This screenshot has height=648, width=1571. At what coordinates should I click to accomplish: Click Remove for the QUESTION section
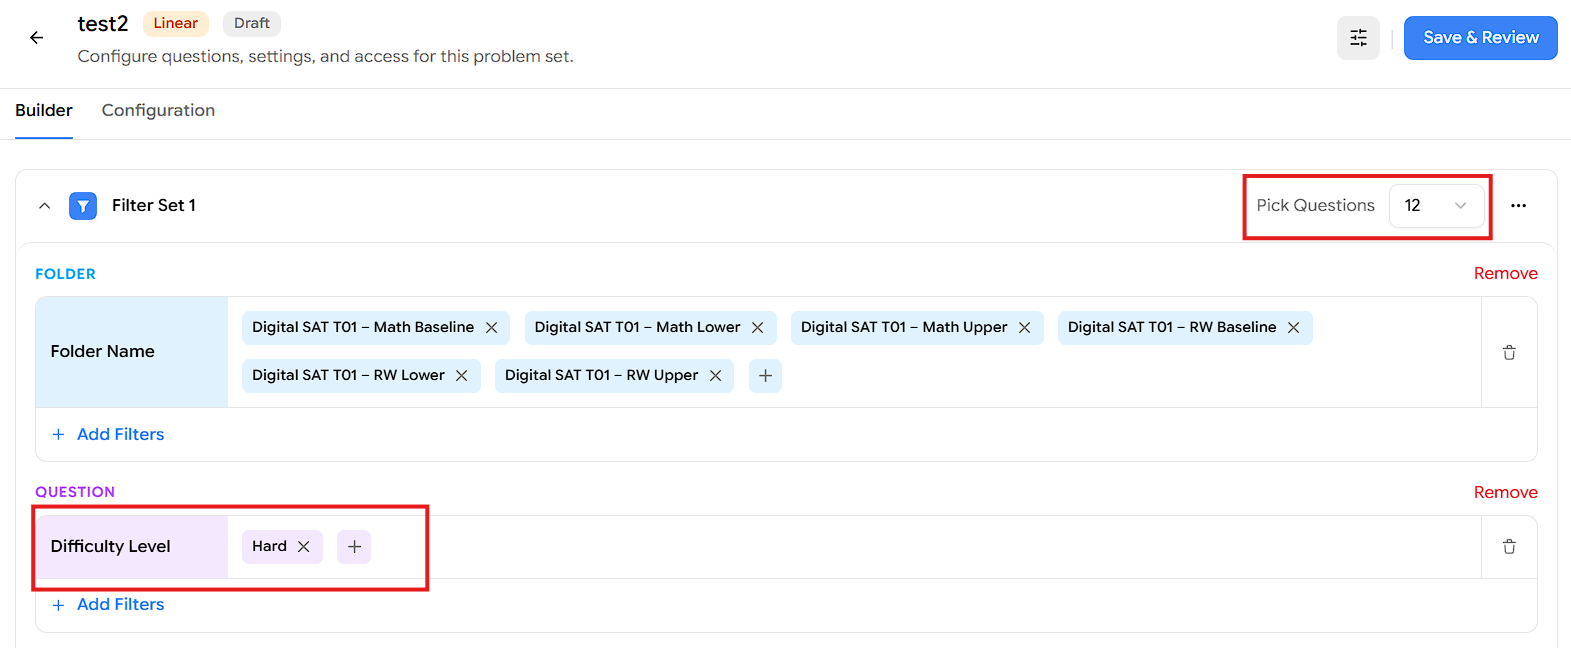point(1505,492)
